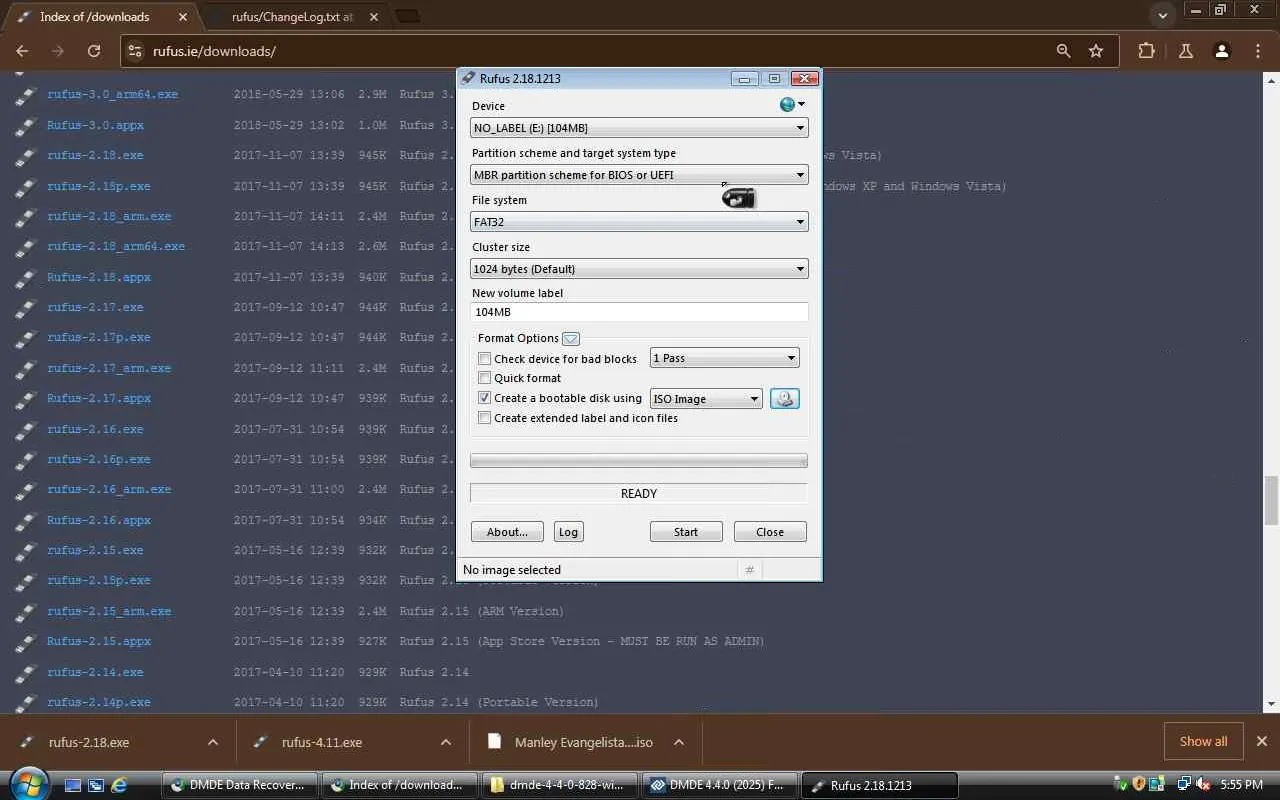Open the Windows Start menu orb
Image resolution: width=1280 pixels, height=800 pixels.
[x=27, y=784]
